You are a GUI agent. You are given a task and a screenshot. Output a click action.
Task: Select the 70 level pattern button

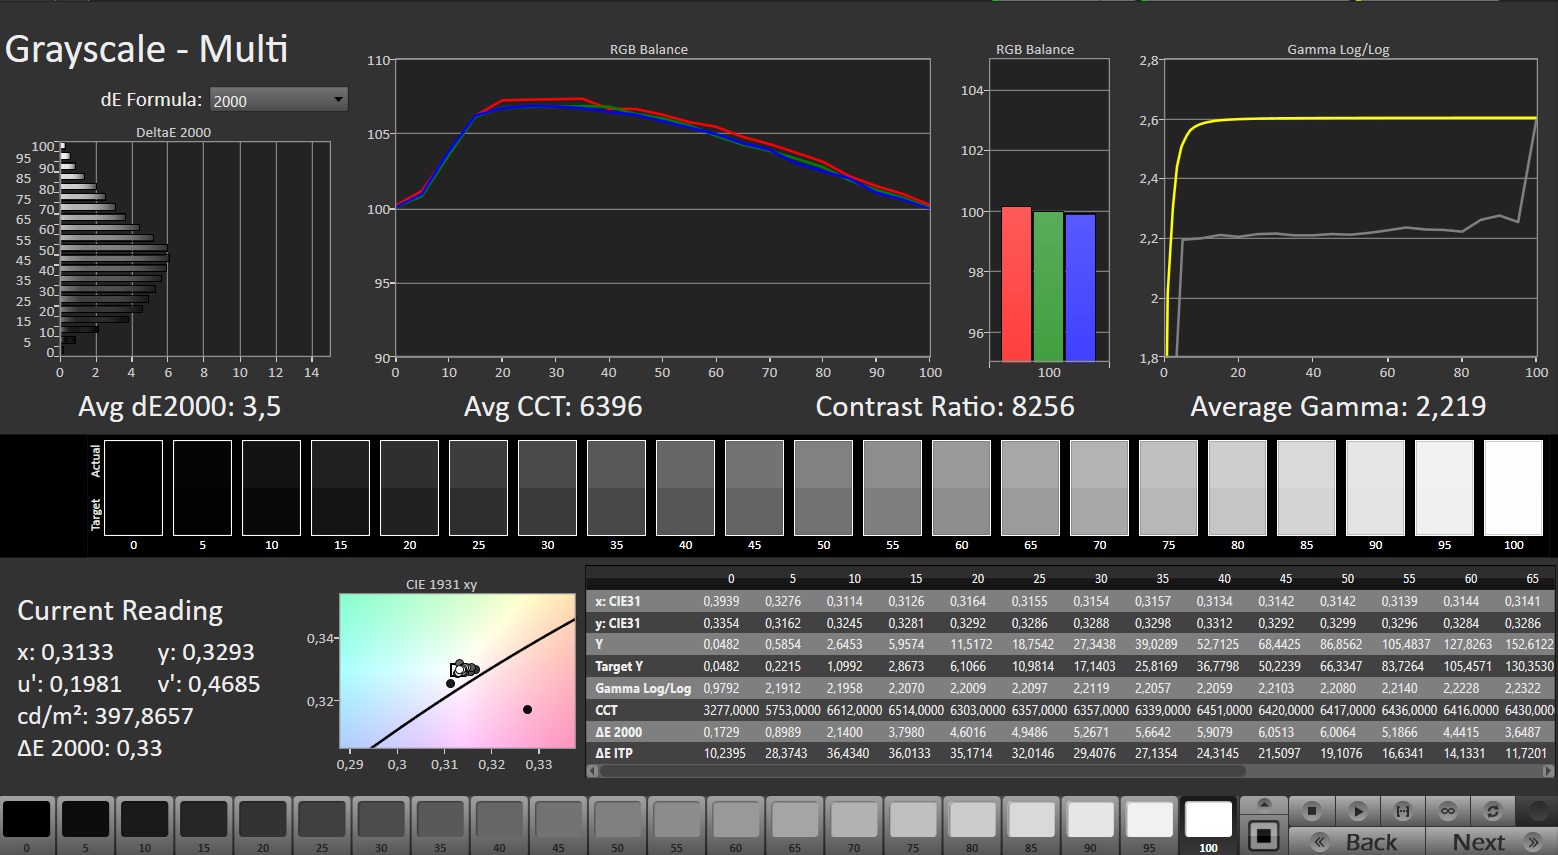click(853, 826)
